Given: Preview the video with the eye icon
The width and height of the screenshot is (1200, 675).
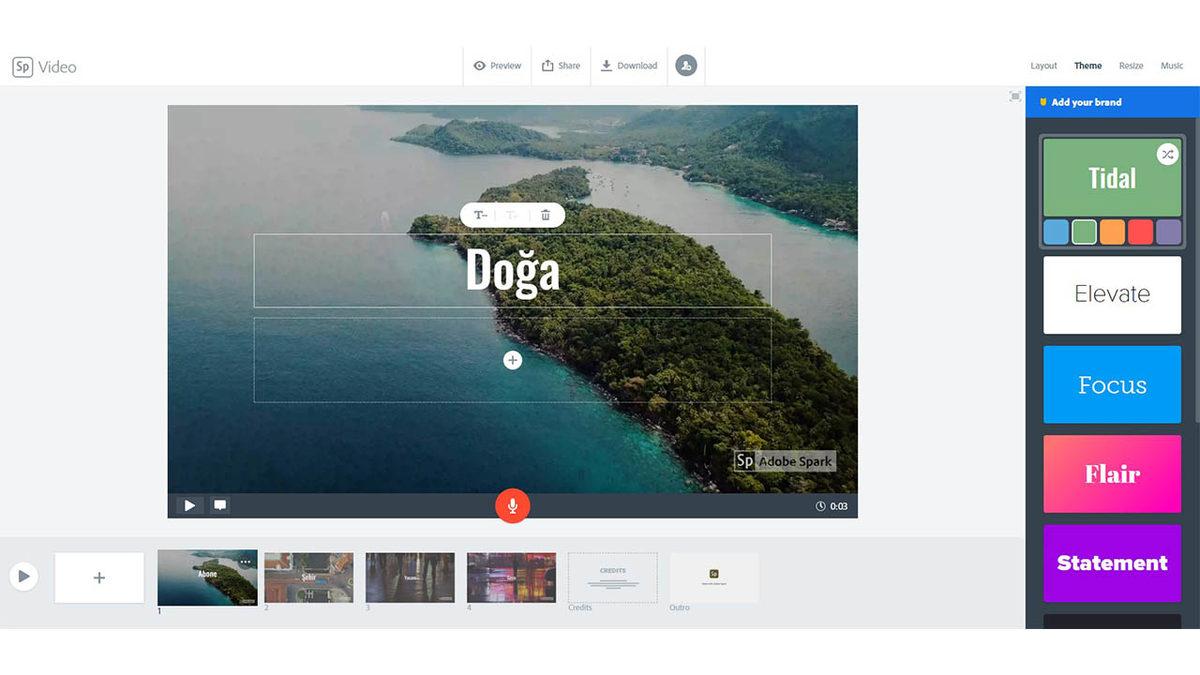Looking at the screenshot, I should (497, 65).
